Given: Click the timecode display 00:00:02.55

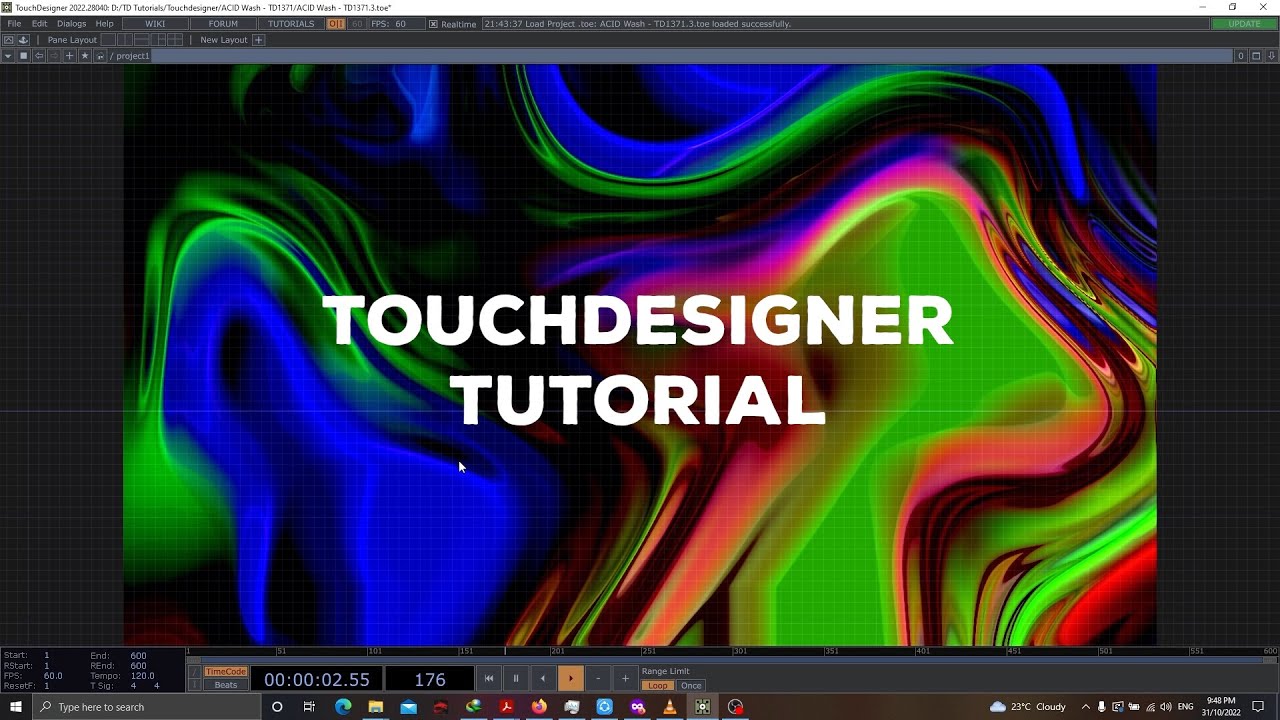Looking at the screenshot, I should [317, 680].
